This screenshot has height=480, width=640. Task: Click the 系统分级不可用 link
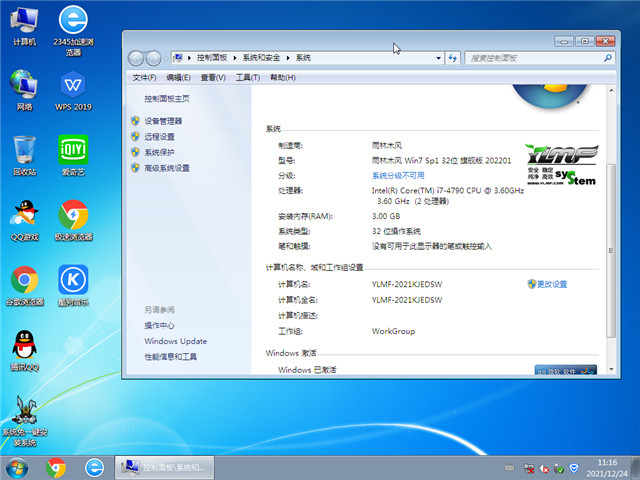pos(398,176)
